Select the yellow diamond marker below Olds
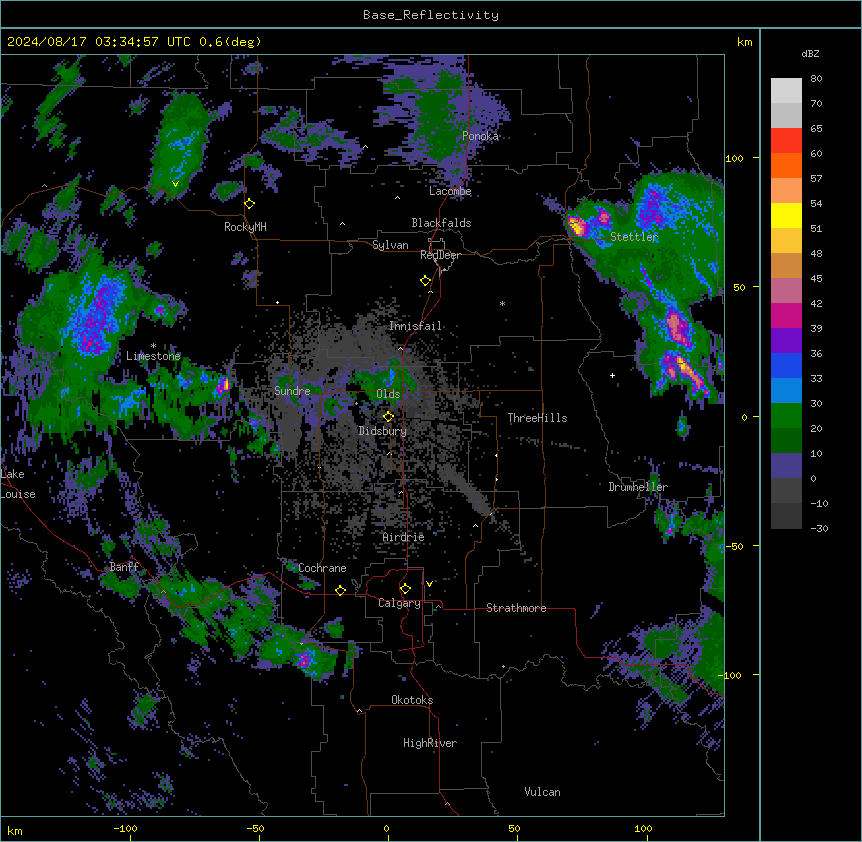The height and width of the screenshot is (842, 862). pyautogui.click(x=389, y=417)
